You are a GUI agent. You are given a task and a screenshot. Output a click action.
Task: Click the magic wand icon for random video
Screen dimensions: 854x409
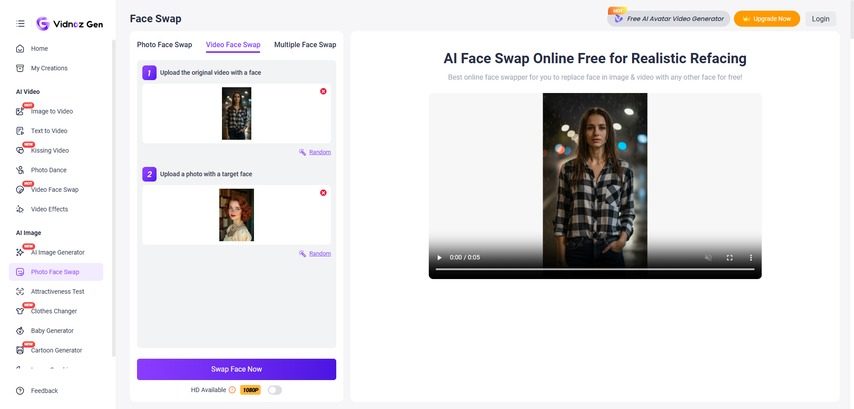pos(302,152)
